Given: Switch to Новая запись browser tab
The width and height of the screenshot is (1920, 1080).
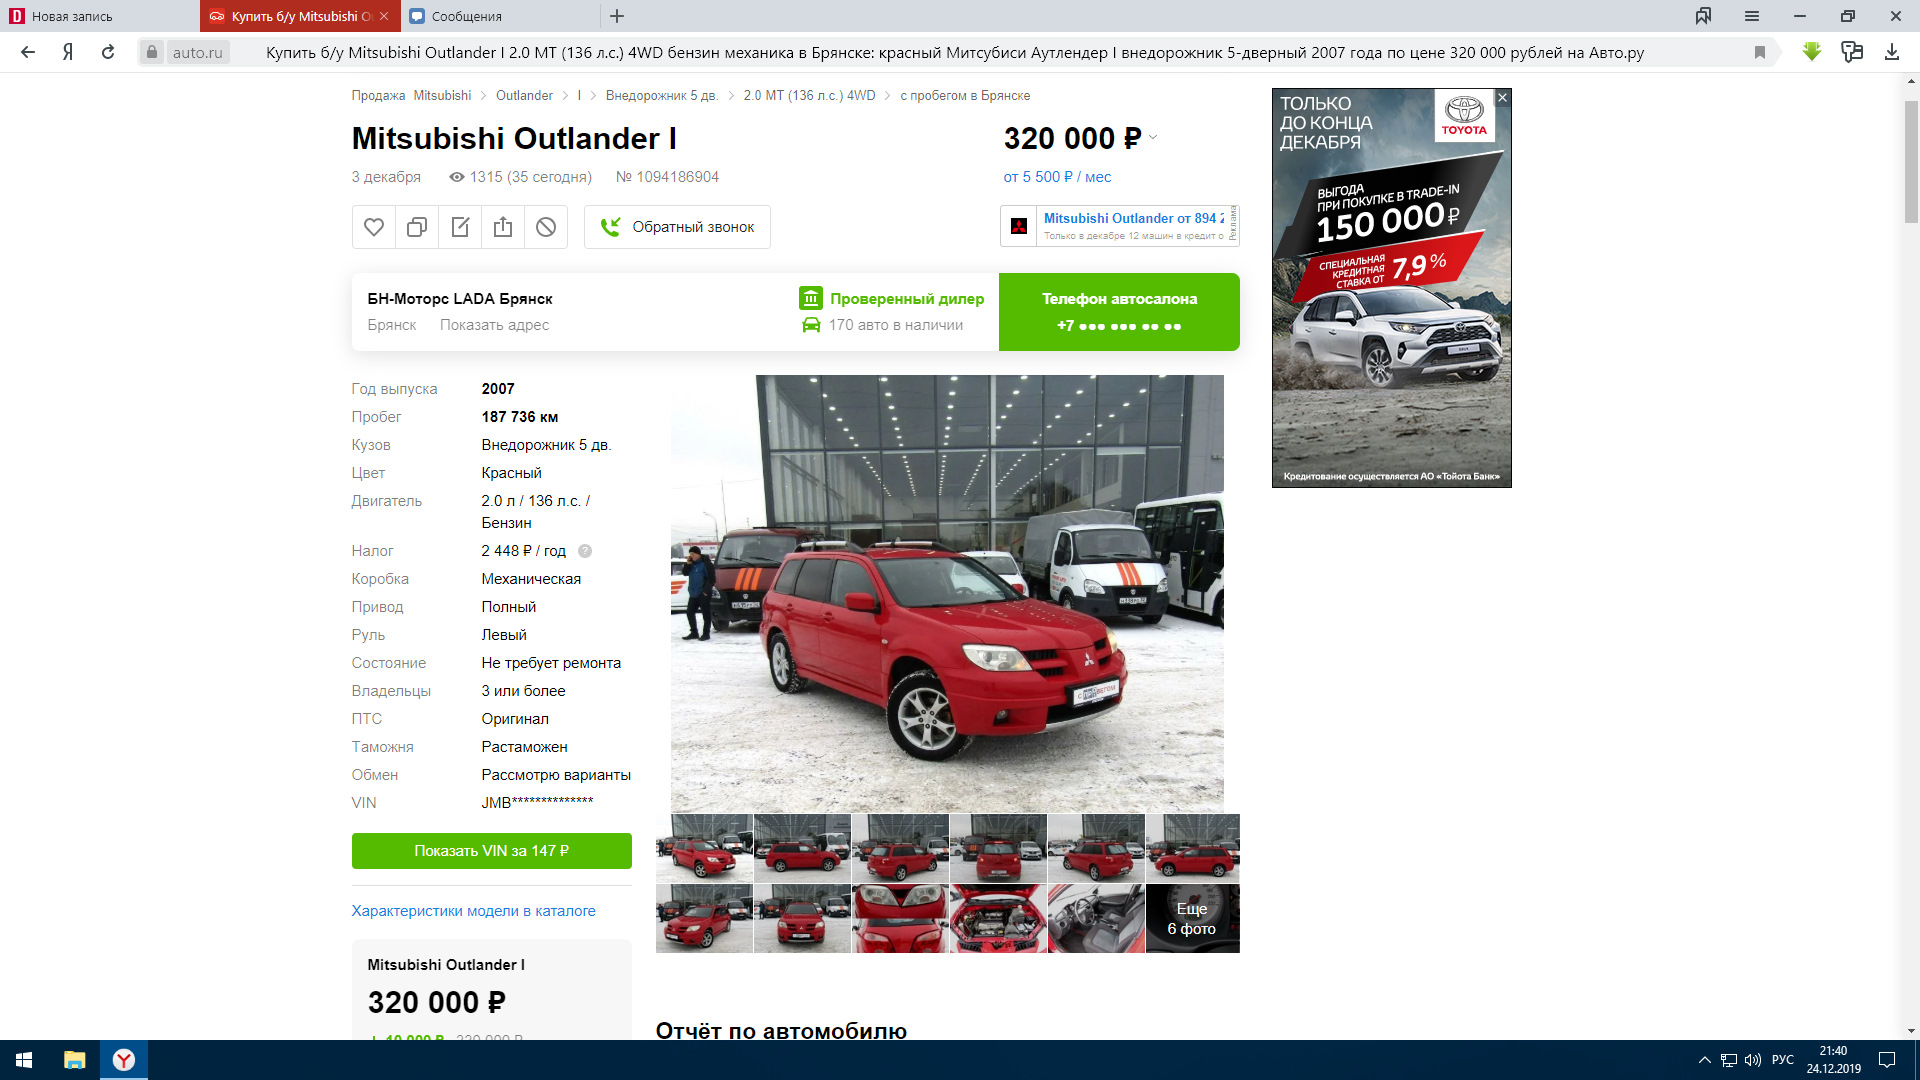Looking at the screenshot, I should coord(100,16).
